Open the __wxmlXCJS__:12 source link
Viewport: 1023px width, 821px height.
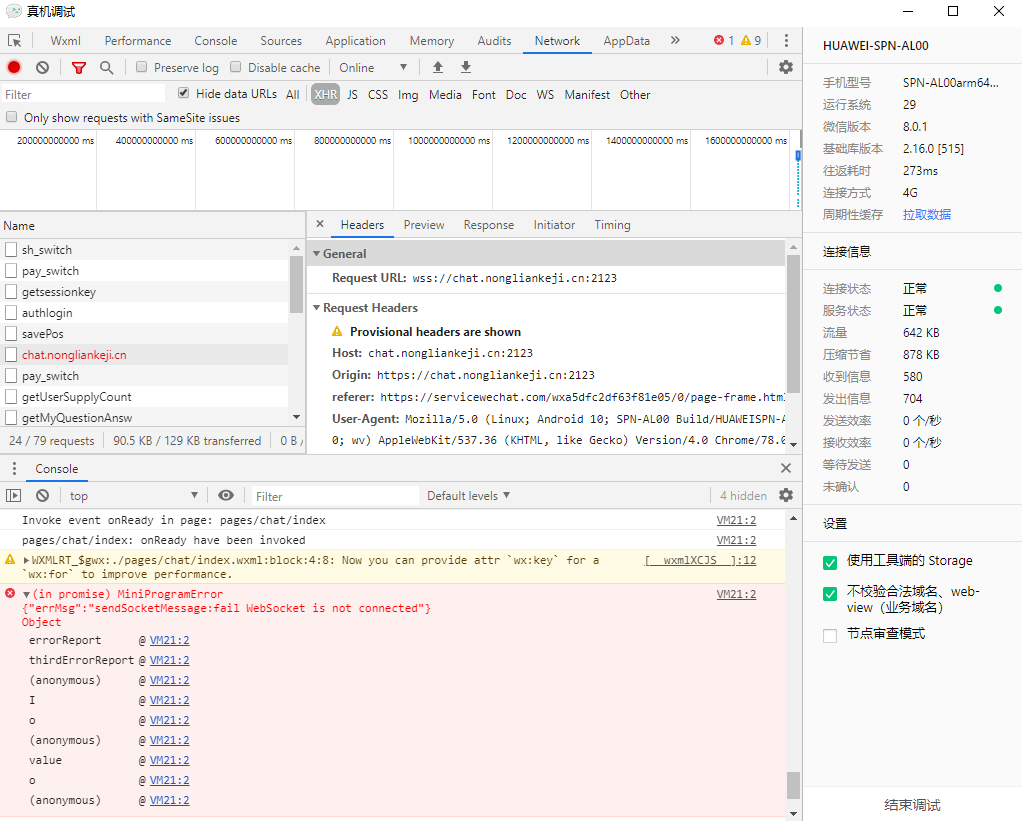(x=700, y=560)
